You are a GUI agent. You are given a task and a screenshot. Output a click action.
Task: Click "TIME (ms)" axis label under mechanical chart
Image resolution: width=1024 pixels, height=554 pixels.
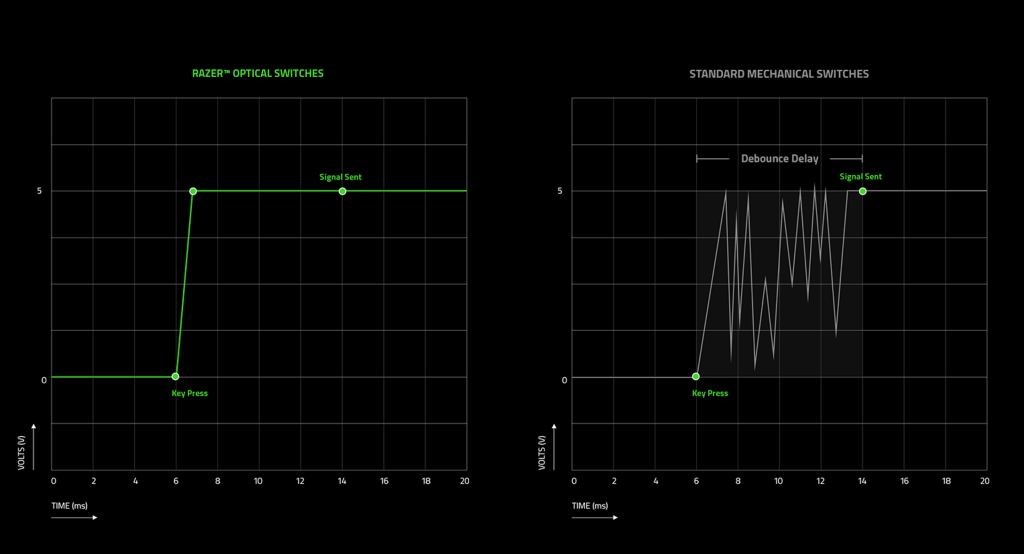[x=590, y=506]
